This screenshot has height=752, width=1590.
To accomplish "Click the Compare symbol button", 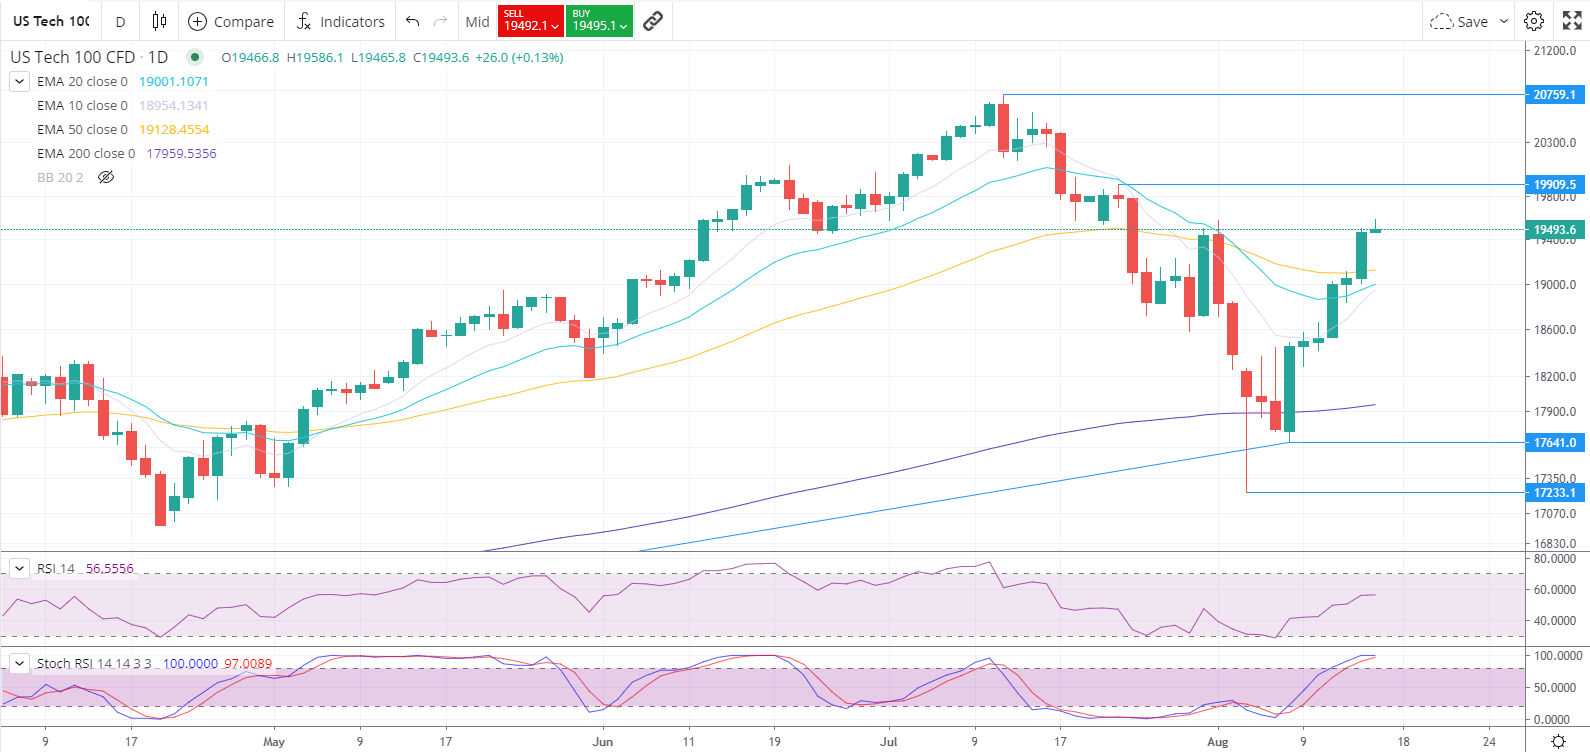I will coord(231,21).
